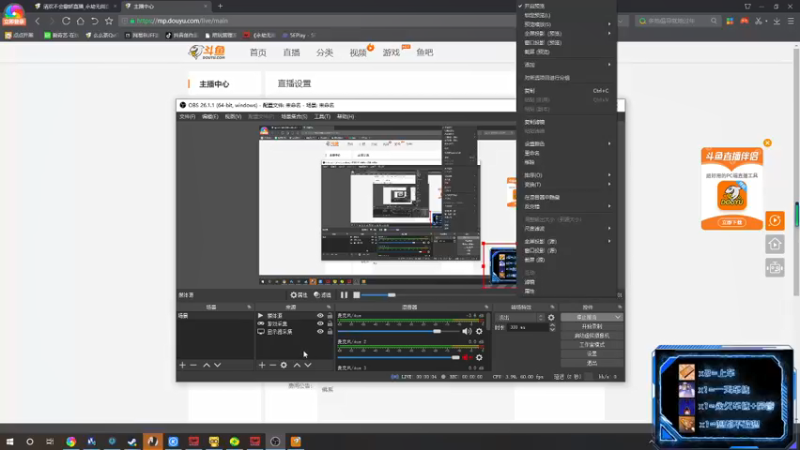Open the source properties via the 属性 gear
This screenshot has width=800, height=450.
(x=299, y=295)
